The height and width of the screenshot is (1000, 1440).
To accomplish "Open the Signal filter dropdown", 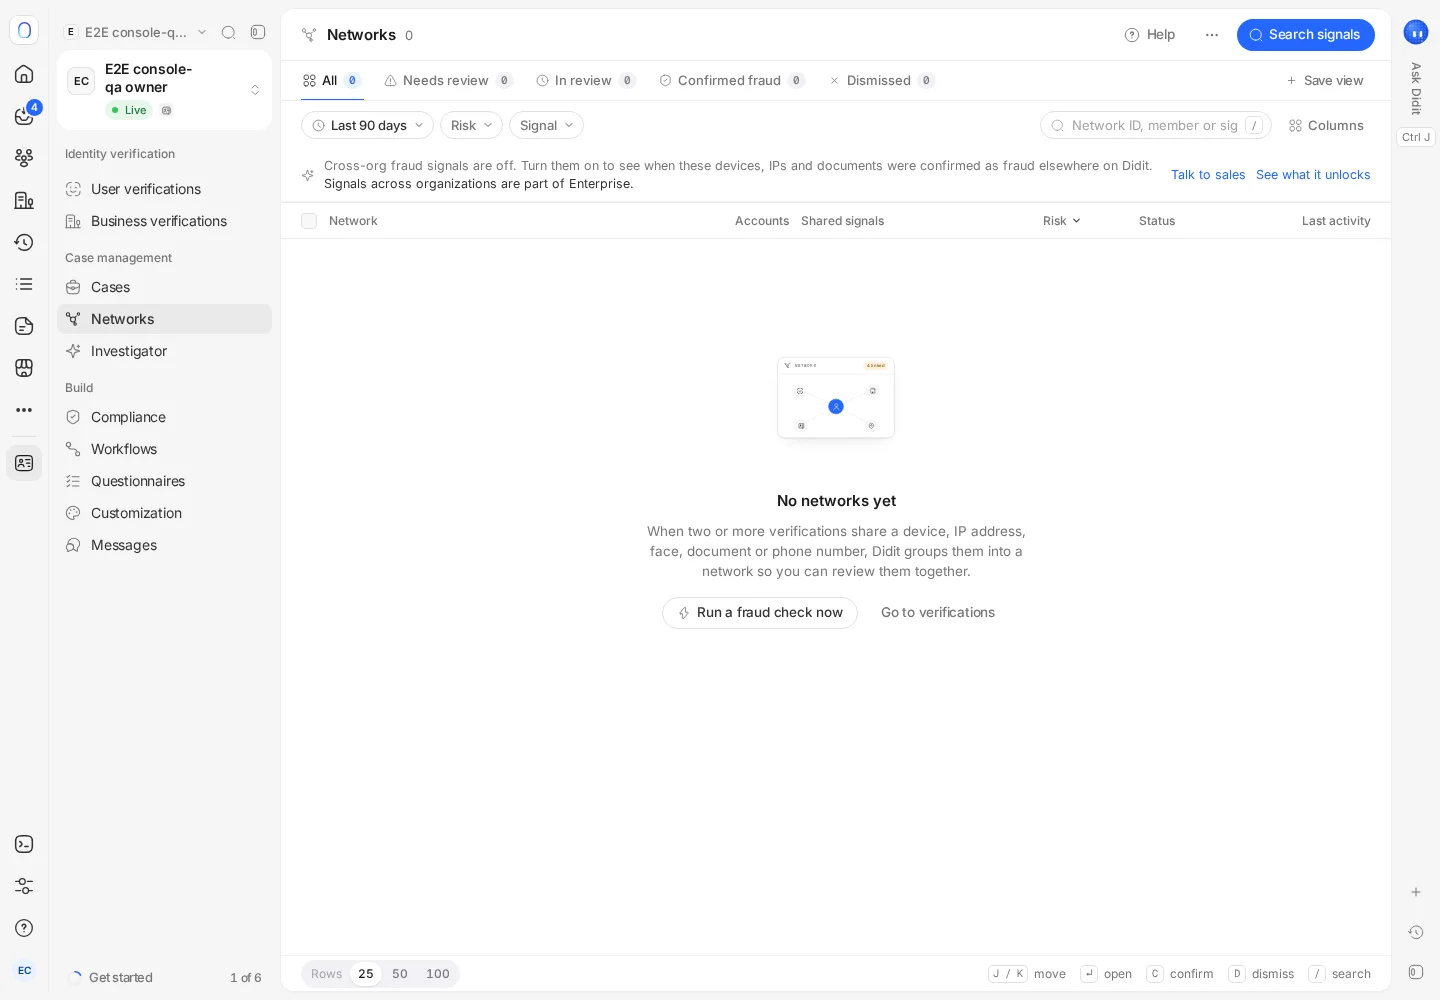I will coord(546,125).
